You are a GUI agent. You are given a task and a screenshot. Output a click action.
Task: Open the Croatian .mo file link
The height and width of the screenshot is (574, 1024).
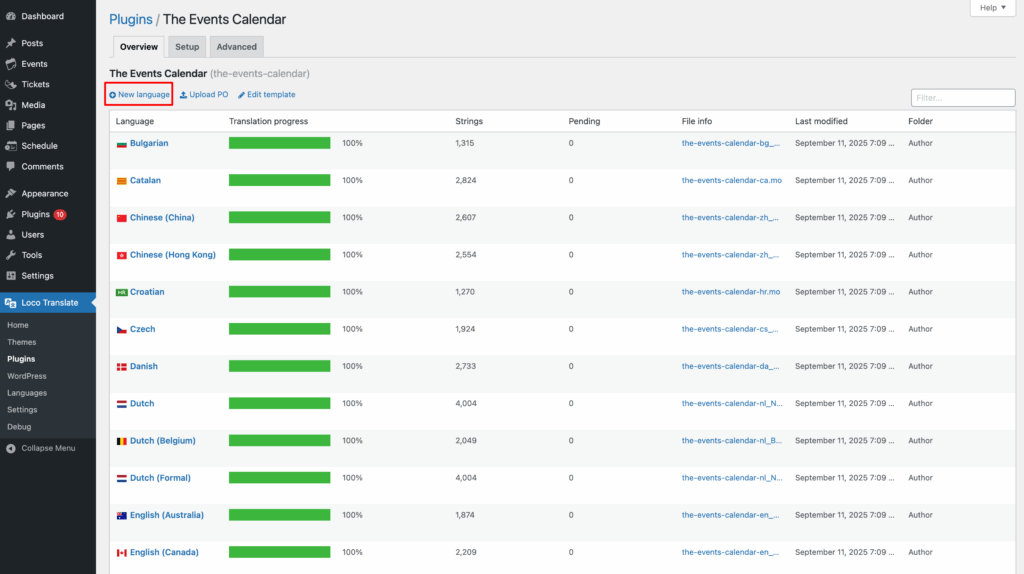click(730, 292)
